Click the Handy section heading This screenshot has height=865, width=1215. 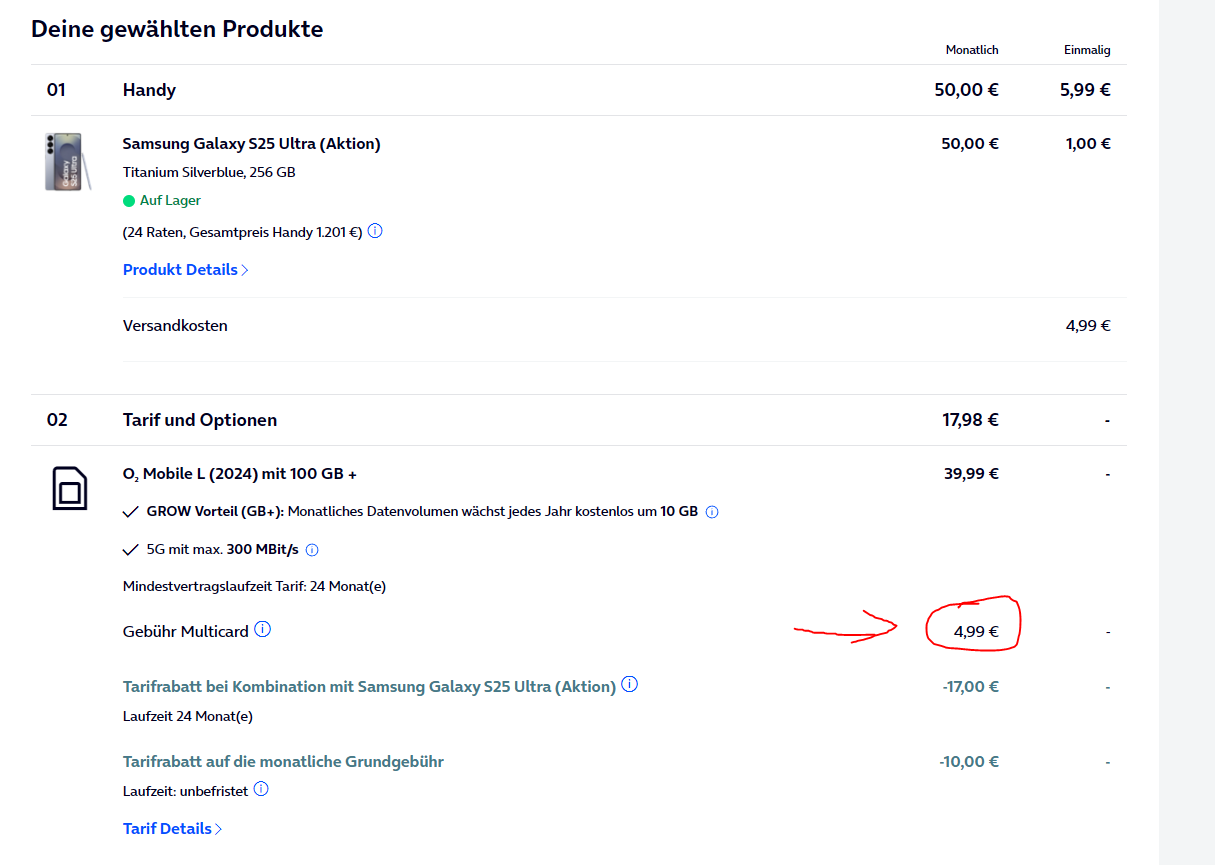coord(149,90)
